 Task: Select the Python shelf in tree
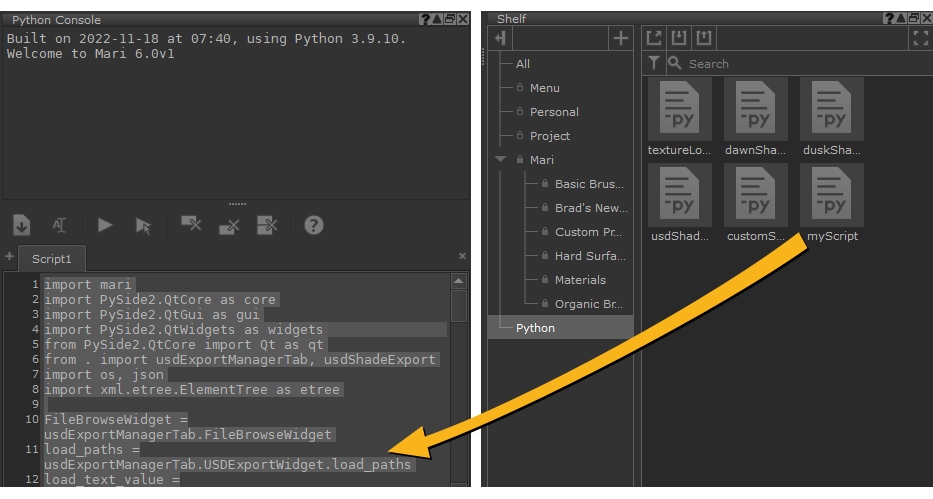point(536,328)
